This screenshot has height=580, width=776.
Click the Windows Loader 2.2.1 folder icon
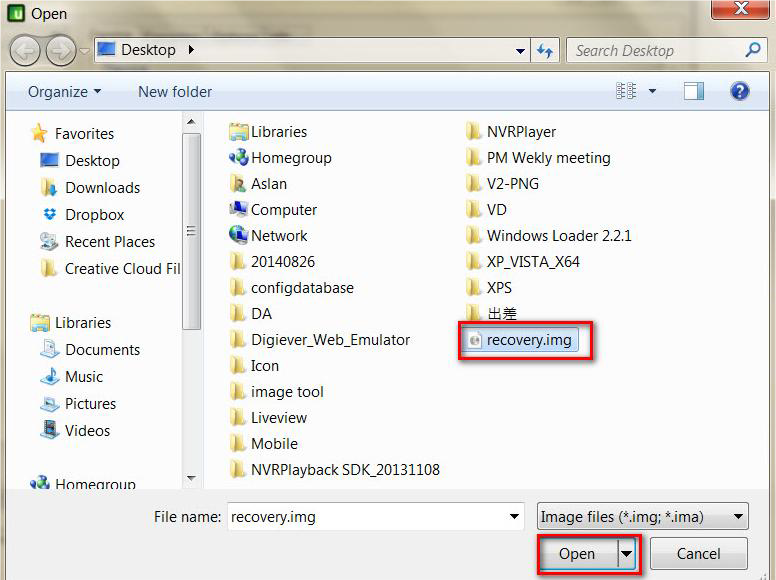pyautogui.click(x=474, y=235)
